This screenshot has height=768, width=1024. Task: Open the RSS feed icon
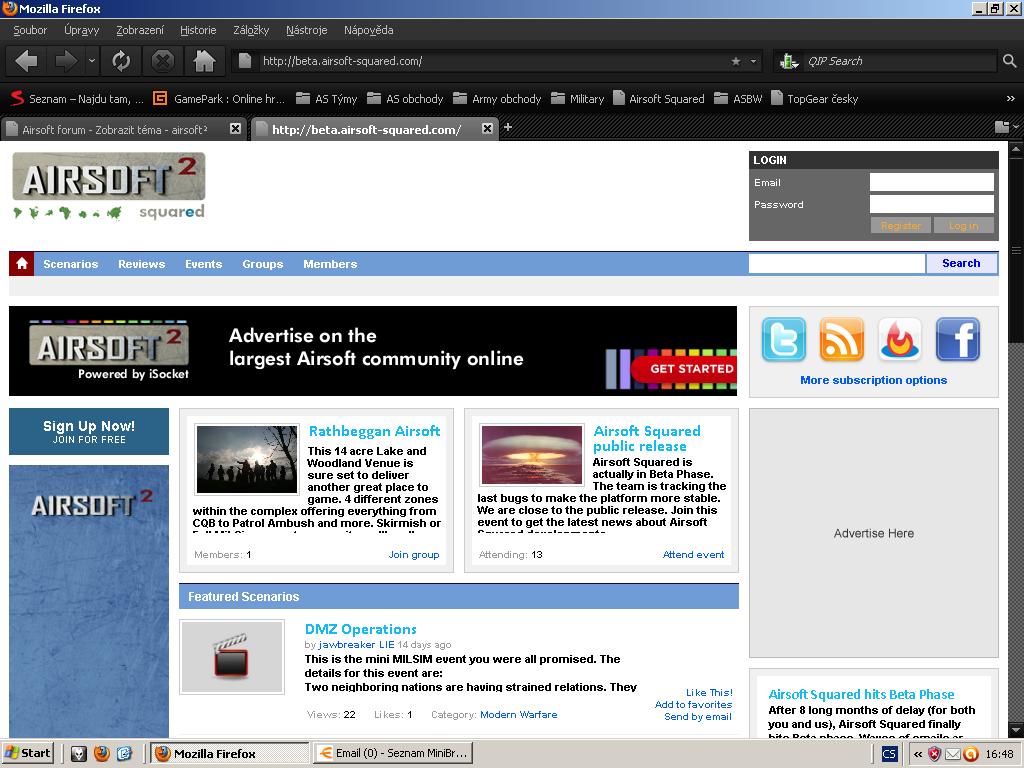pyautogui.click(x=841, y=340)
